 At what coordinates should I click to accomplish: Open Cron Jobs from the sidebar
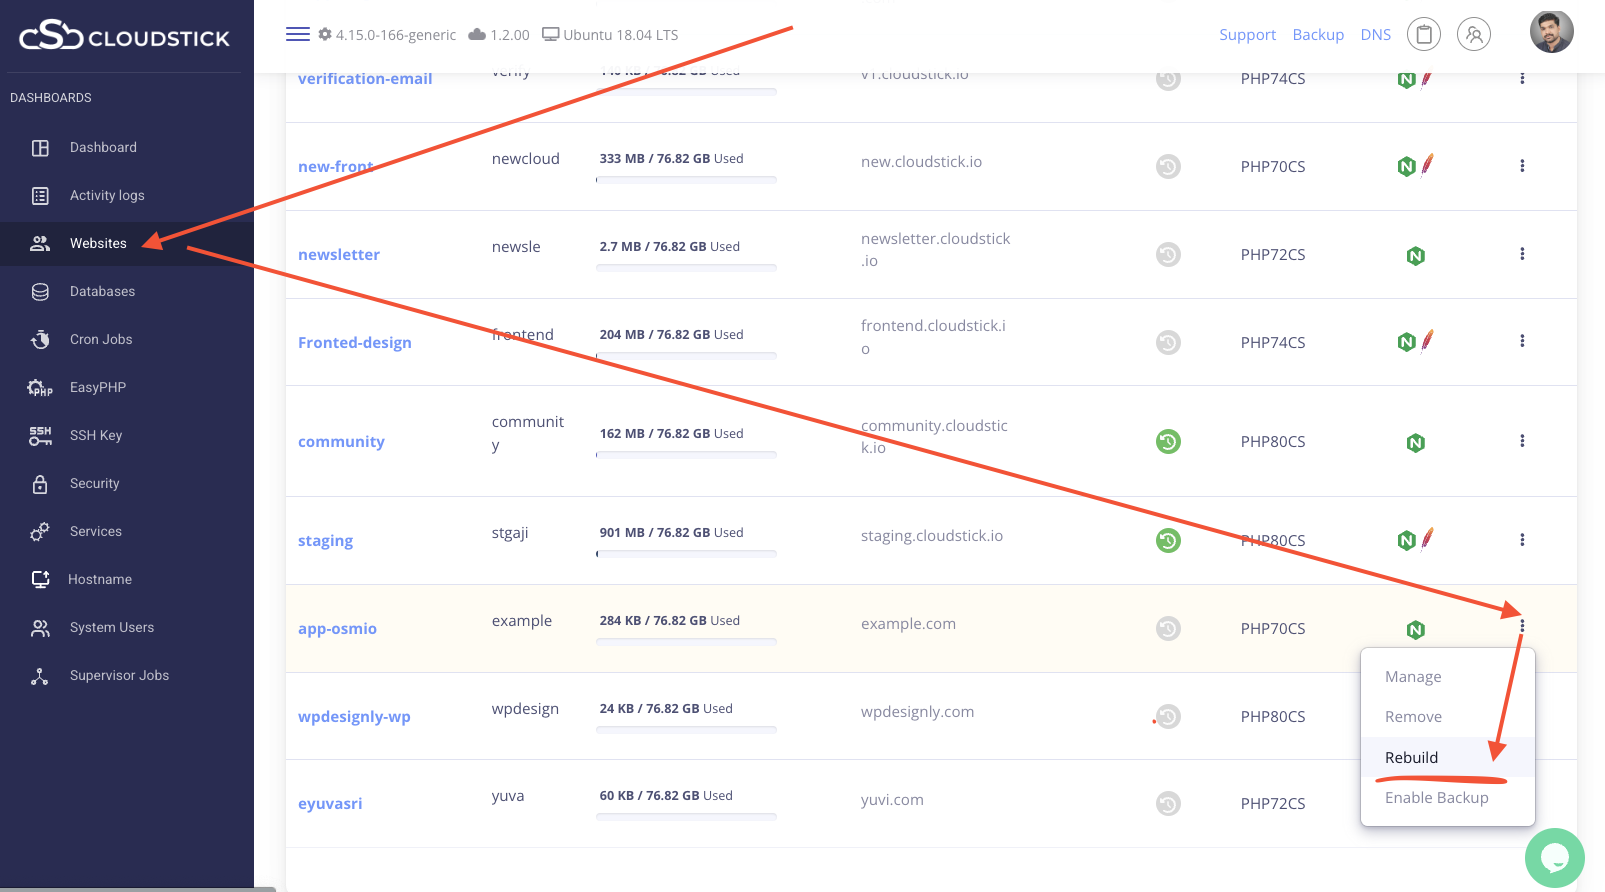tap(101, 339)
